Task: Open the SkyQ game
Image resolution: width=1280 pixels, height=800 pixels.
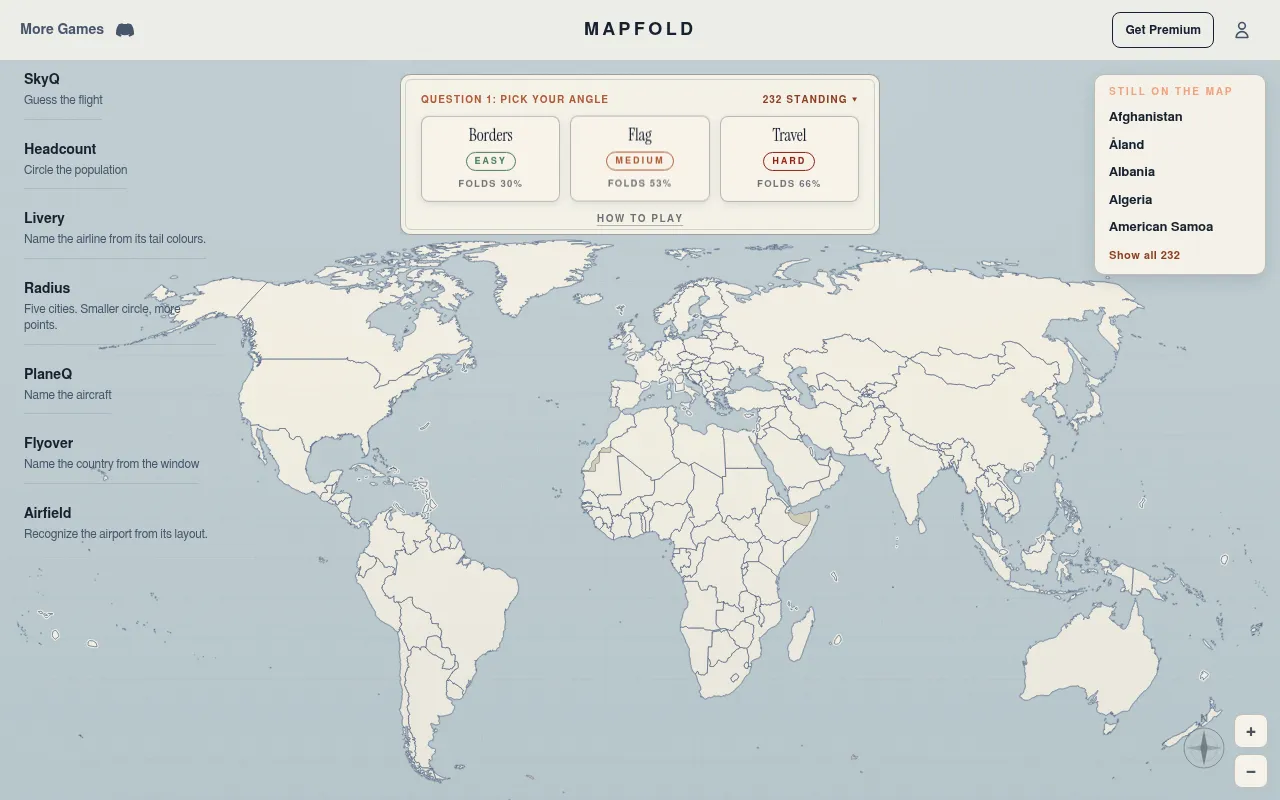Action: point(63,88)
